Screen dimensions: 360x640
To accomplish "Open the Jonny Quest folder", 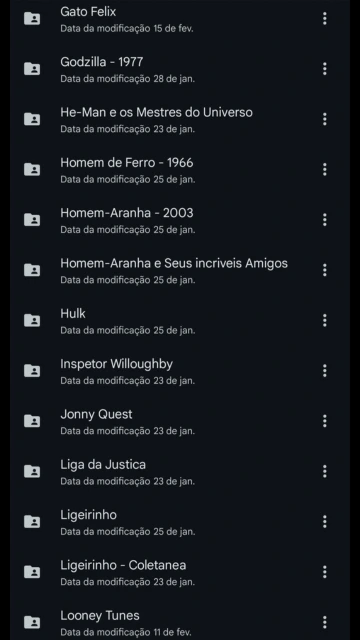I will pyautogui.click(x=180, y=421).
